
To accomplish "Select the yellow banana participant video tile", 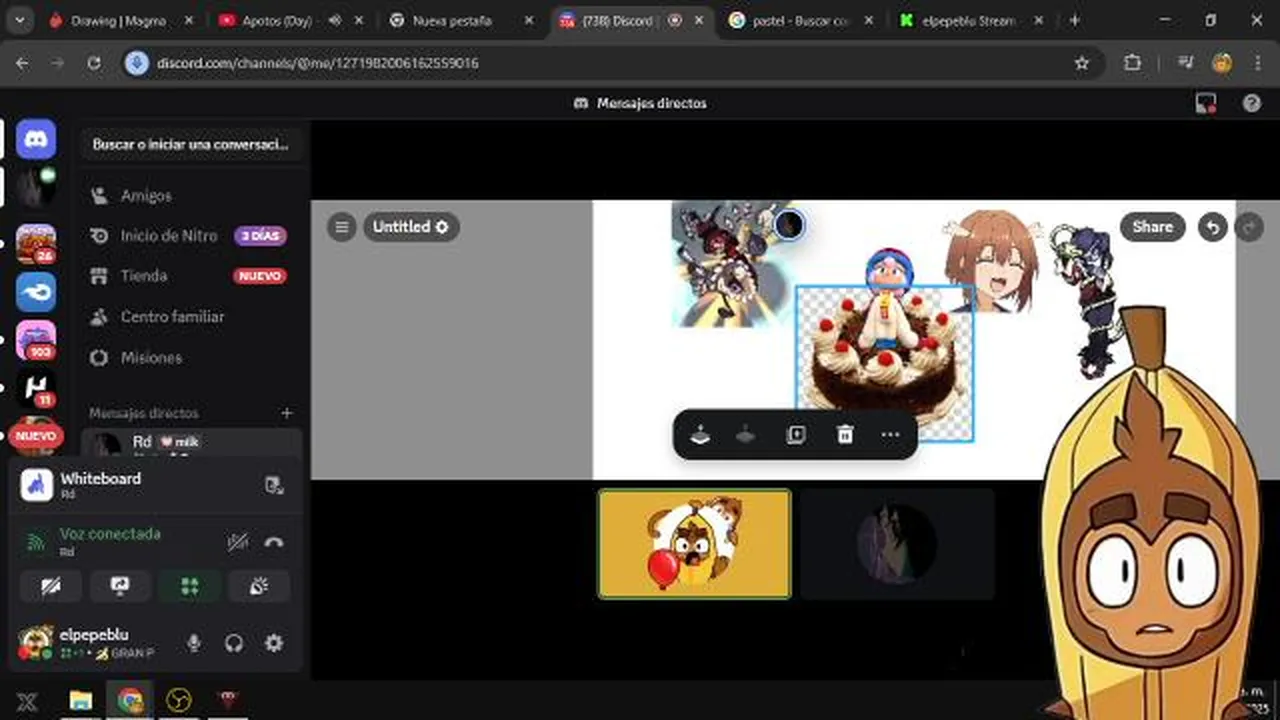I will click(694, 544).
